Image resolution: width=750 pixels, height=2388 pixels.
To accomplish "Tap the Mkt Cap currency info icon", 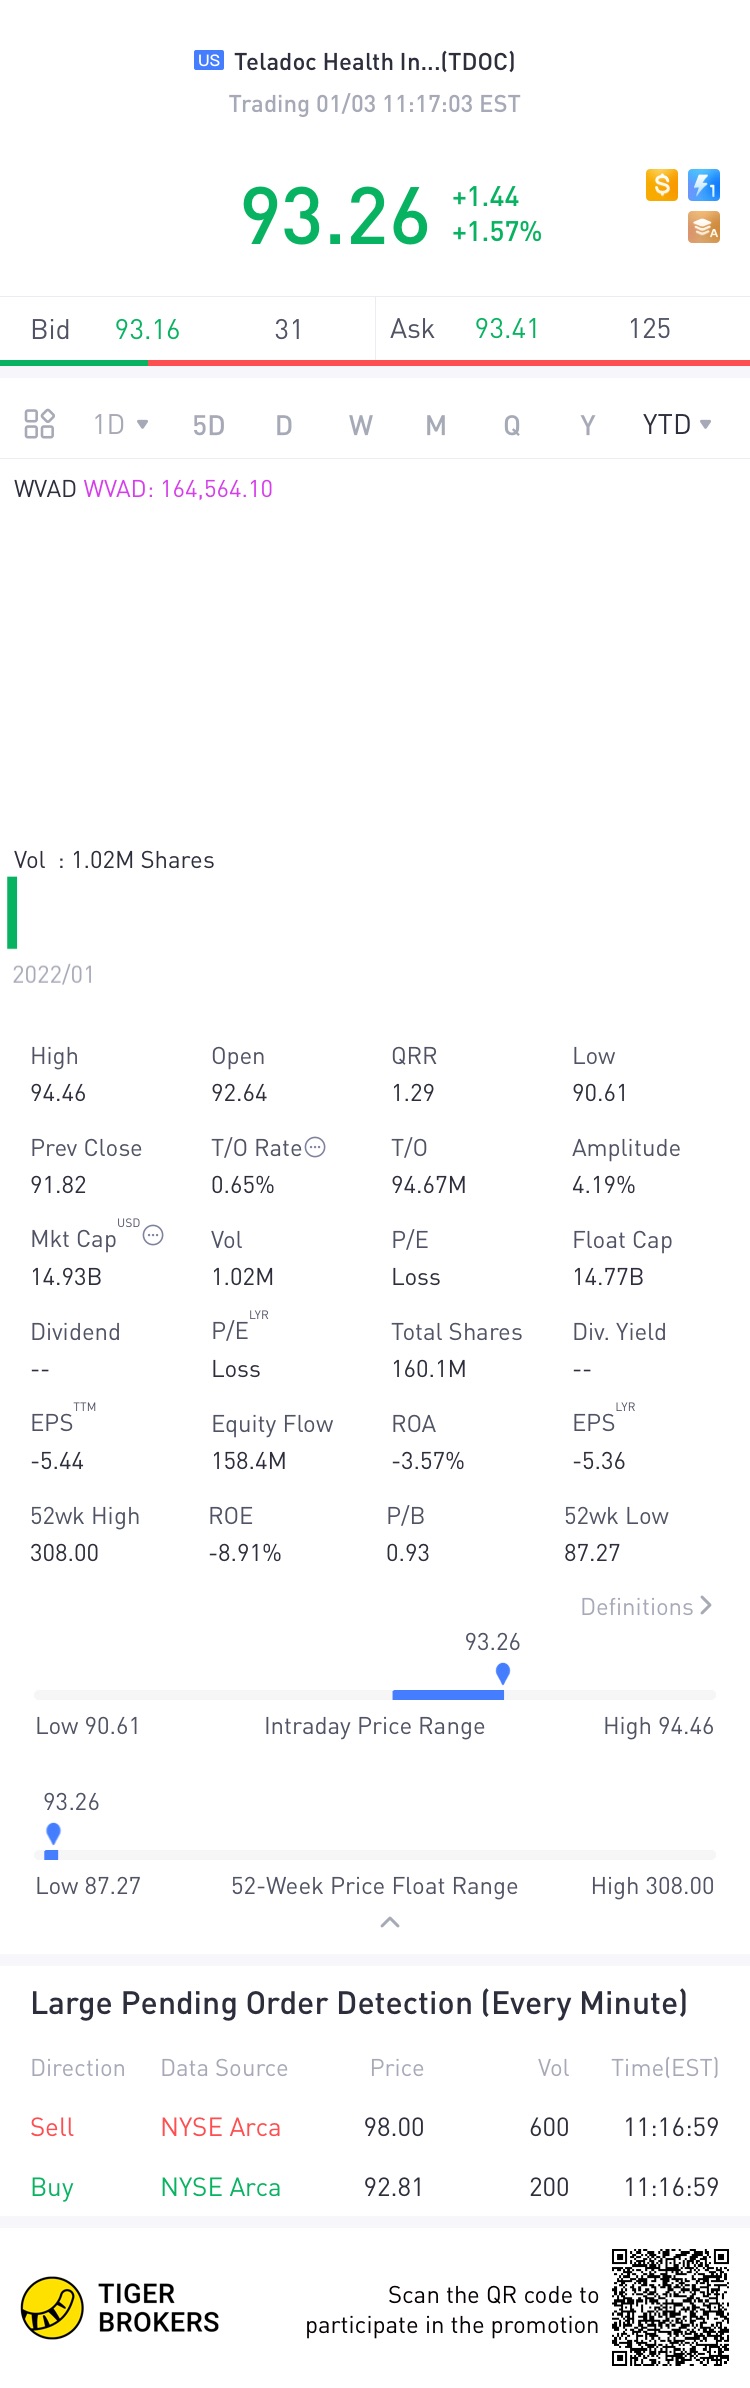I will tap(153, 1235).
